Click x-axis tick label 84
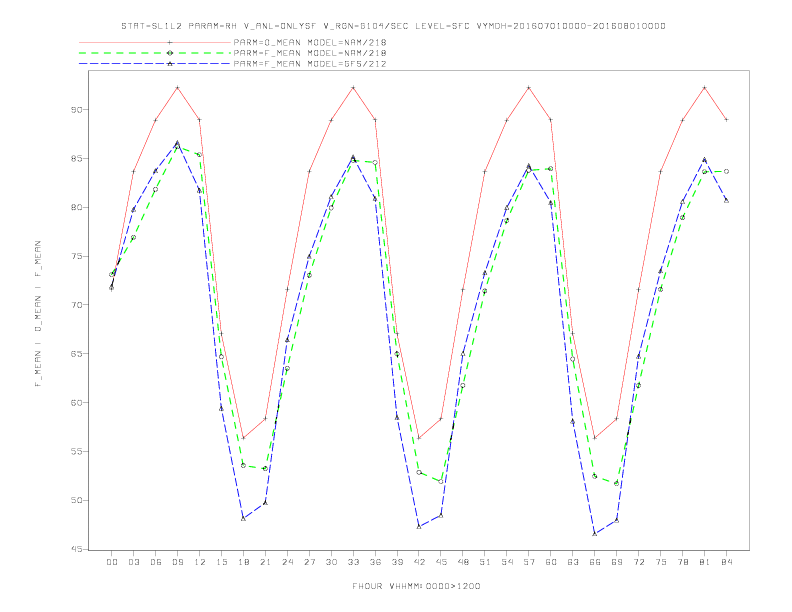 [x=727, y=562]
